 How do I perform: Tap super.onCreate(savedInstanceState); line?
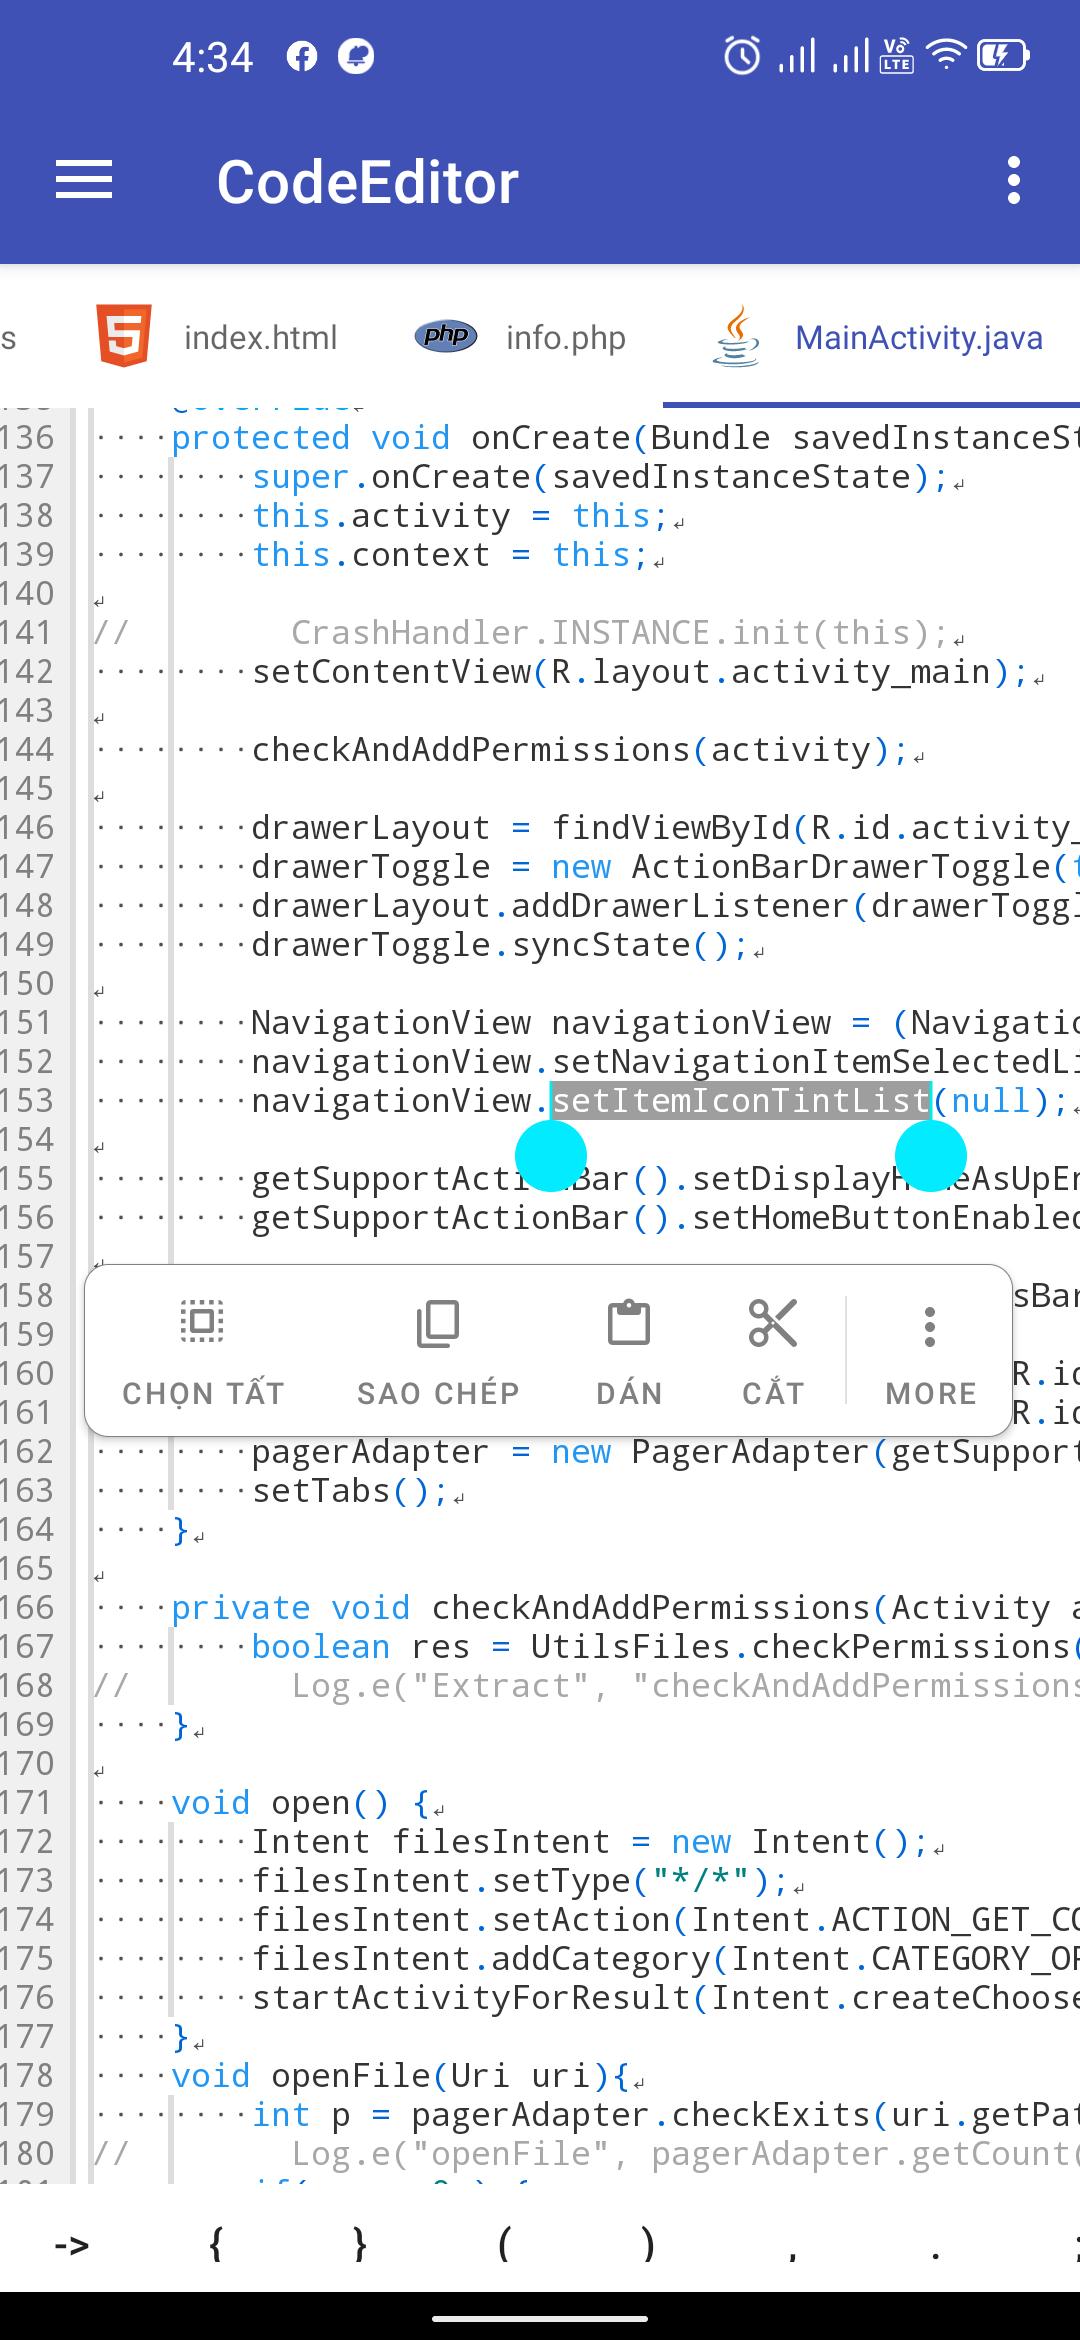600,476
